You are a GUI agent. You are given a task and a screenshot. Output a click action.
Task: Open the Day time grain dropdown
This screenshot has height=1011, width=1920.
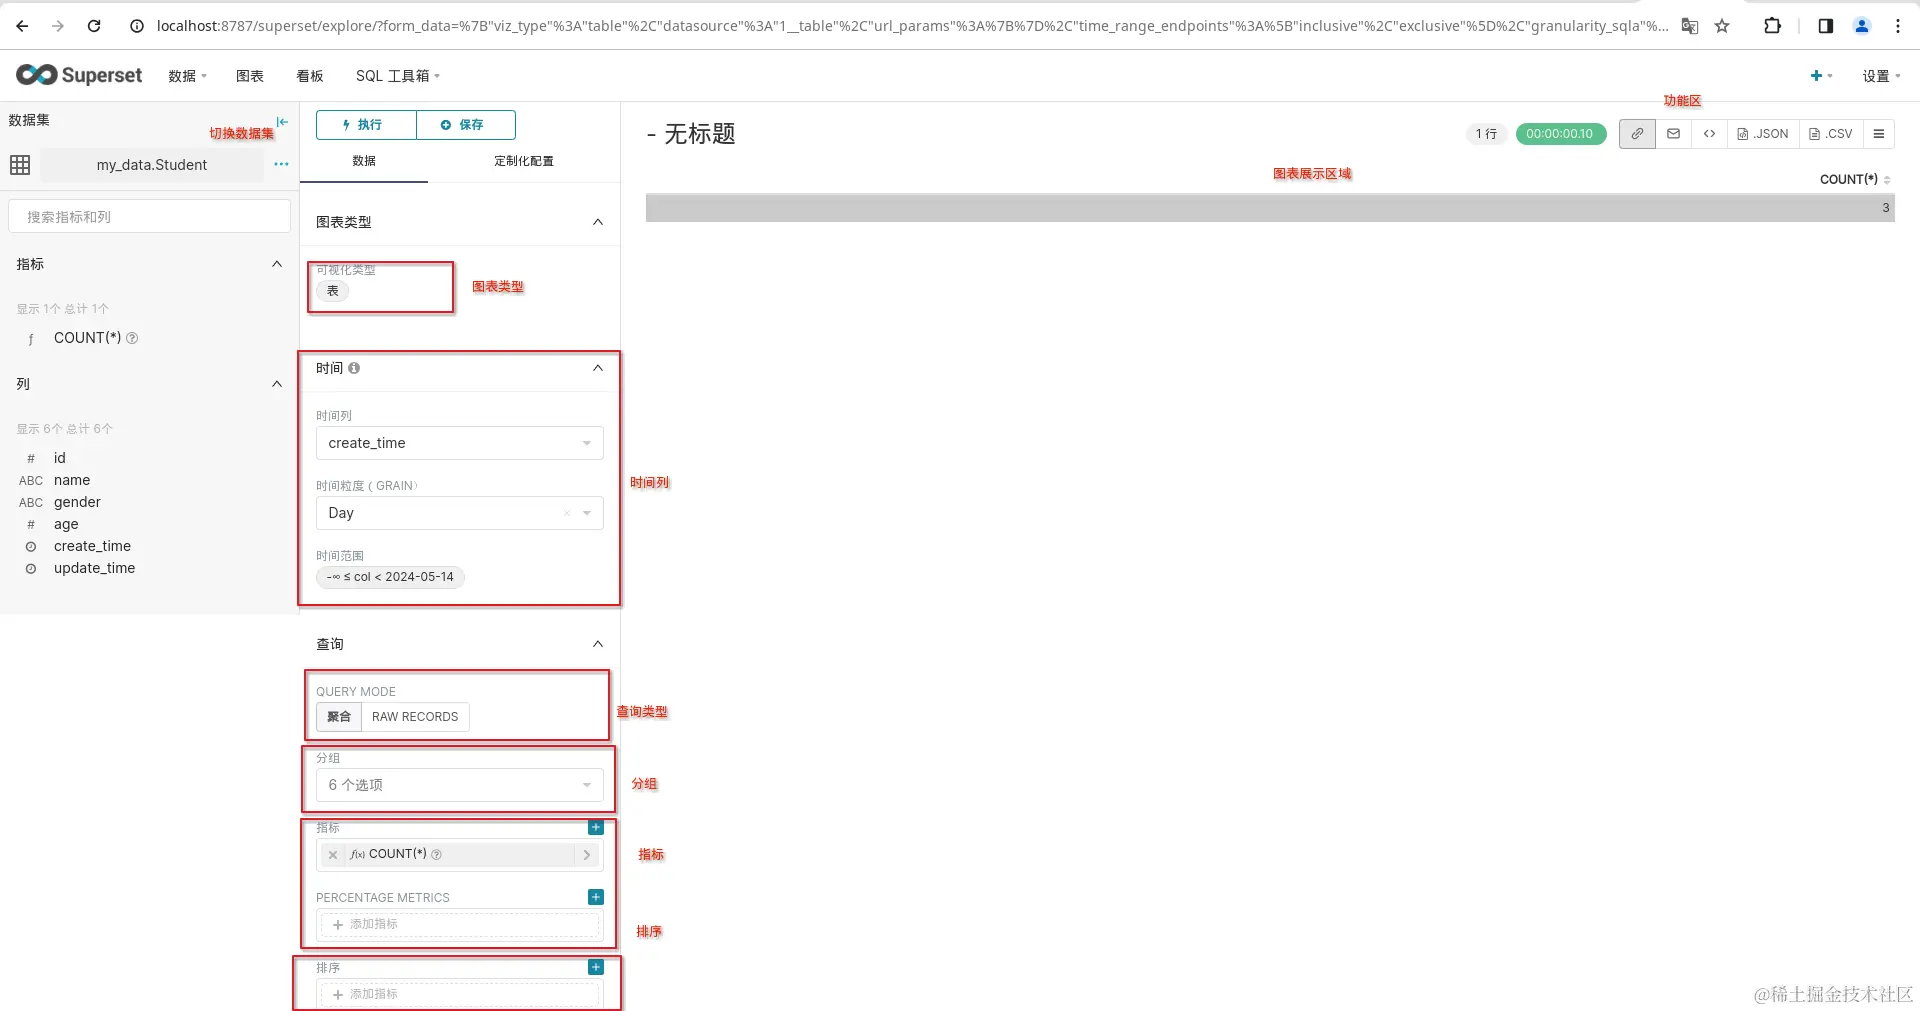click(460, 513)
